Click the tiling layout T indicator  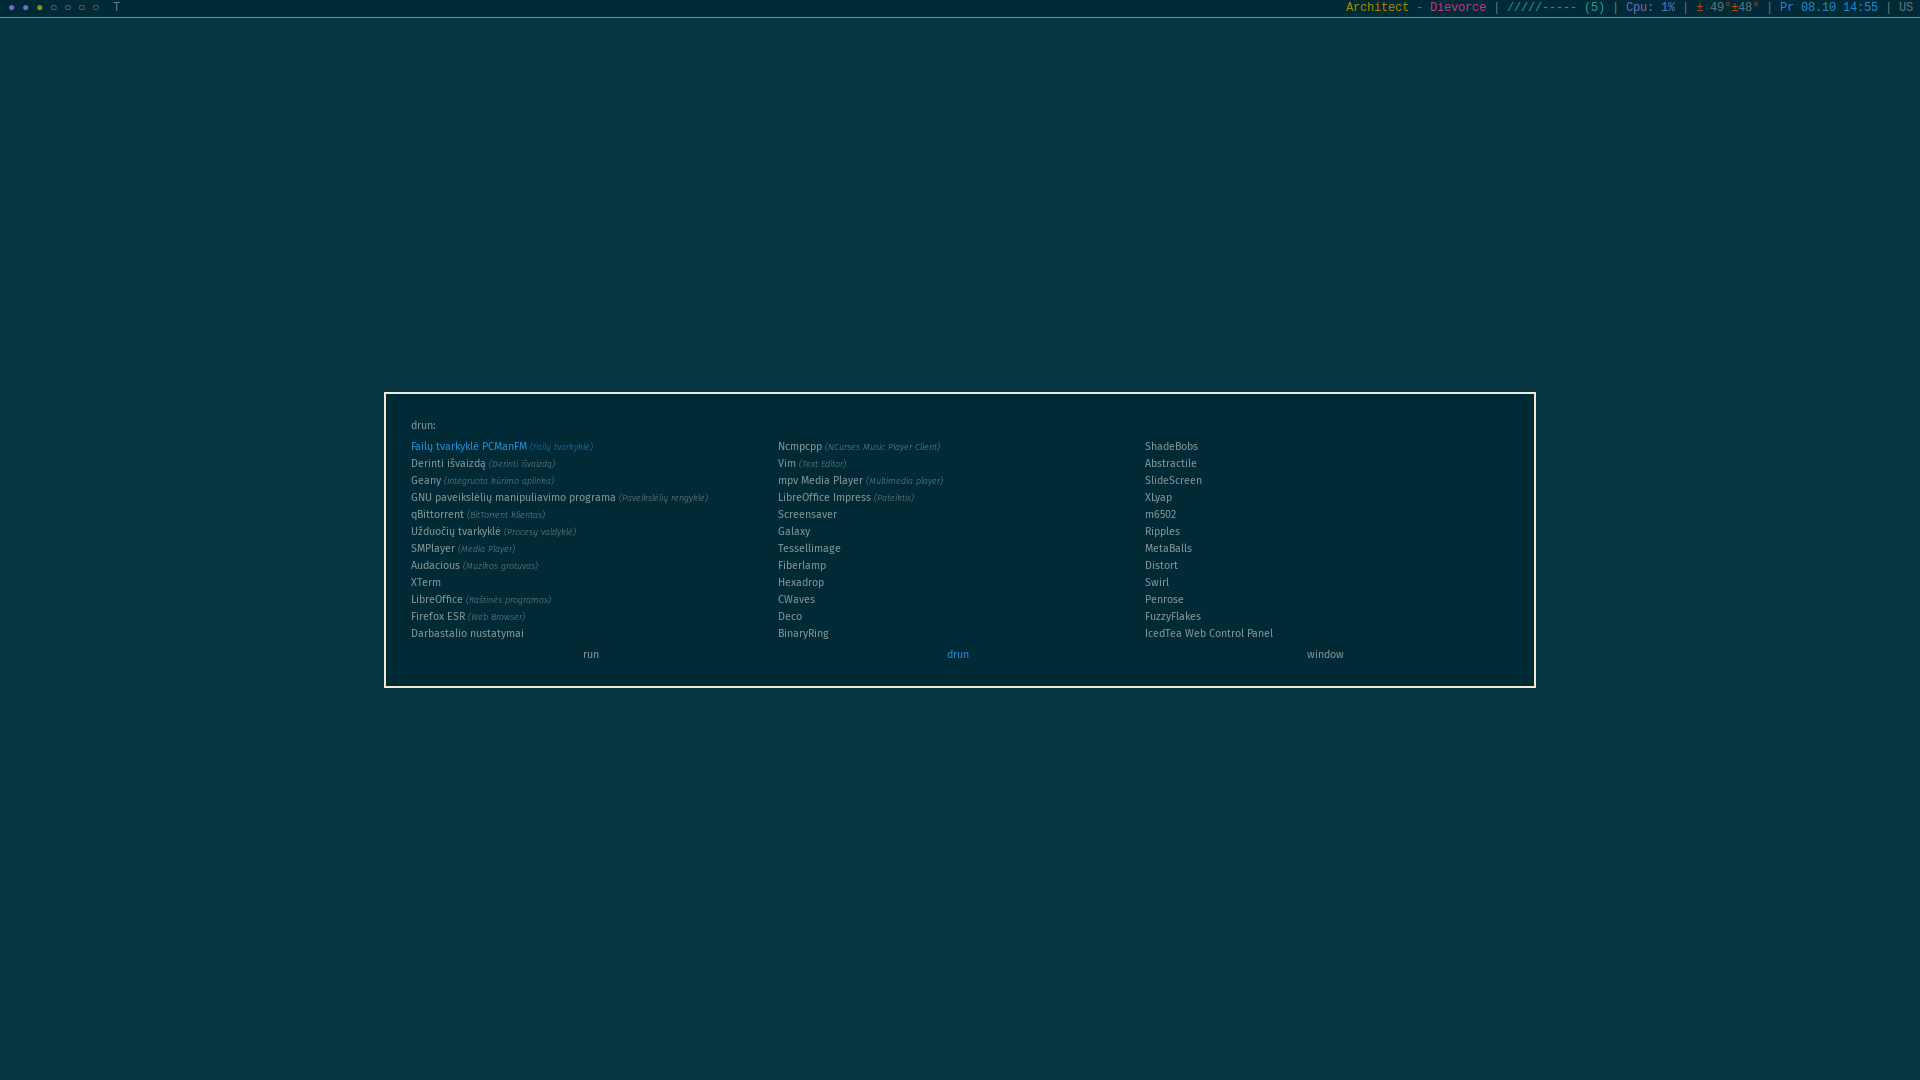(x=117, y=8)
